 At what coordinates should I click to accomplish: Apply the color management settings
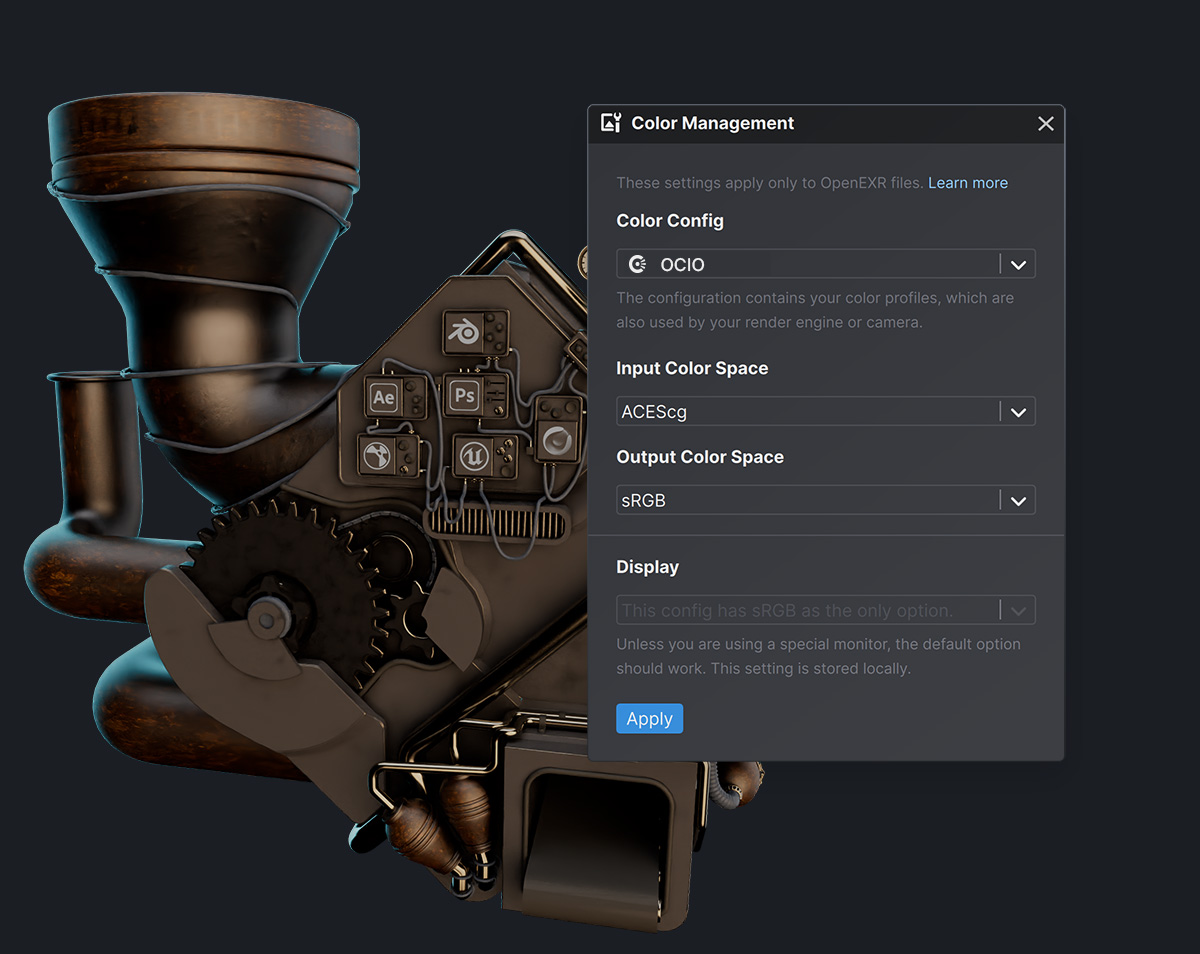[x=649, y=718]
